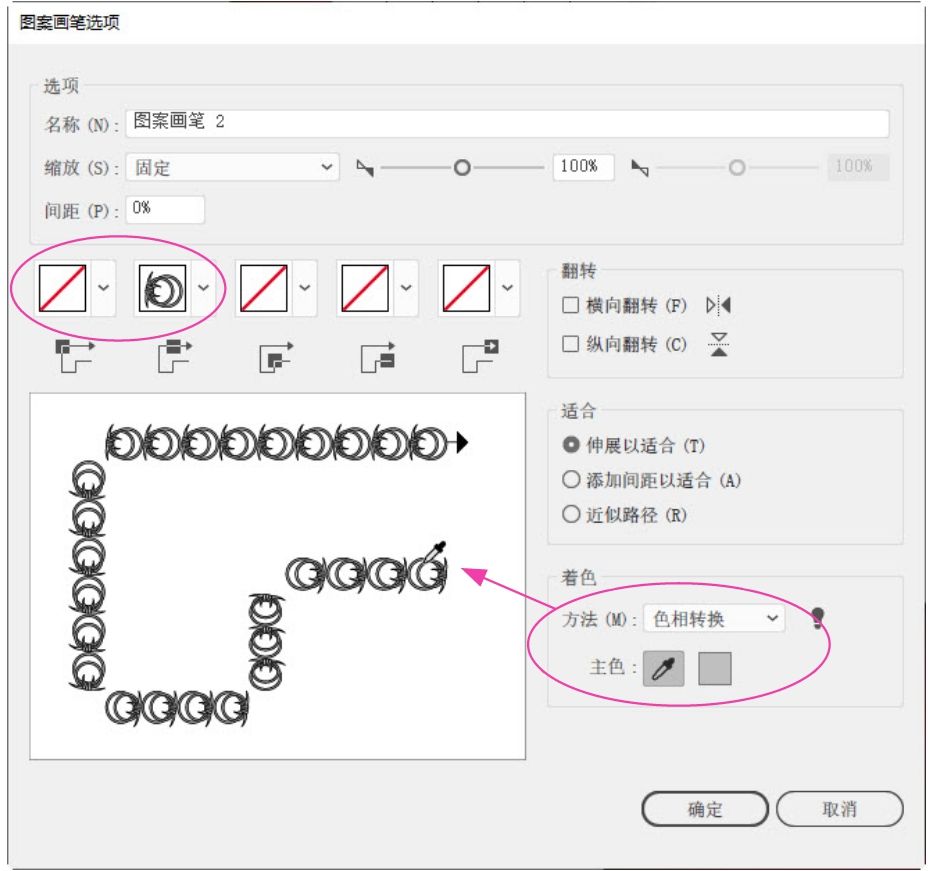Click the end tile thumbnail
The width and height of the screenshot is (931, 871).
[466, 288]
